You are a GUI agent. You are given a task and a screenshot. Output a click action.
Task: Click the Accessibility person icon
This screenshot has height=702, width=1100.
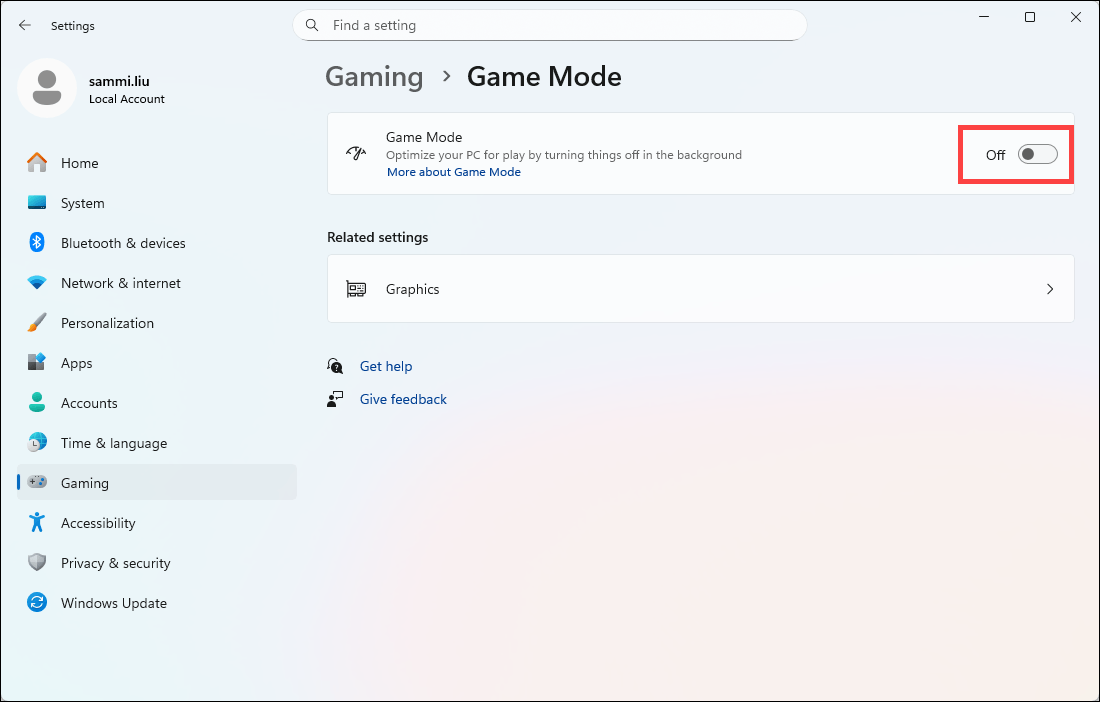click(37, 523)
